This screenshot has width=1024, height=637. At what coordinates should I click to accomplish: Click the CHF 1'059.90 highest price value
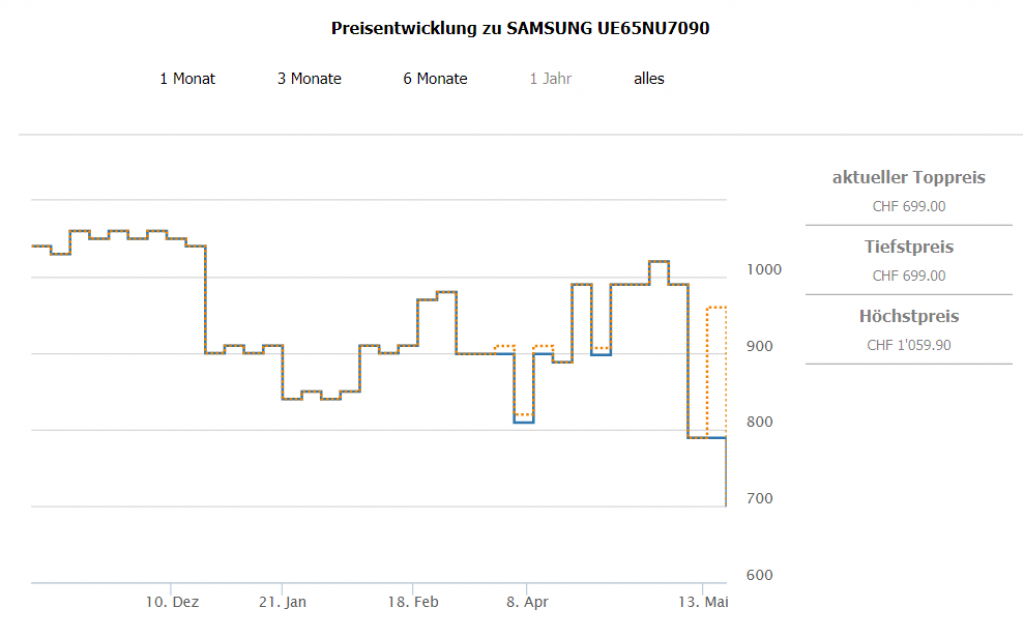tap(908, 345)
